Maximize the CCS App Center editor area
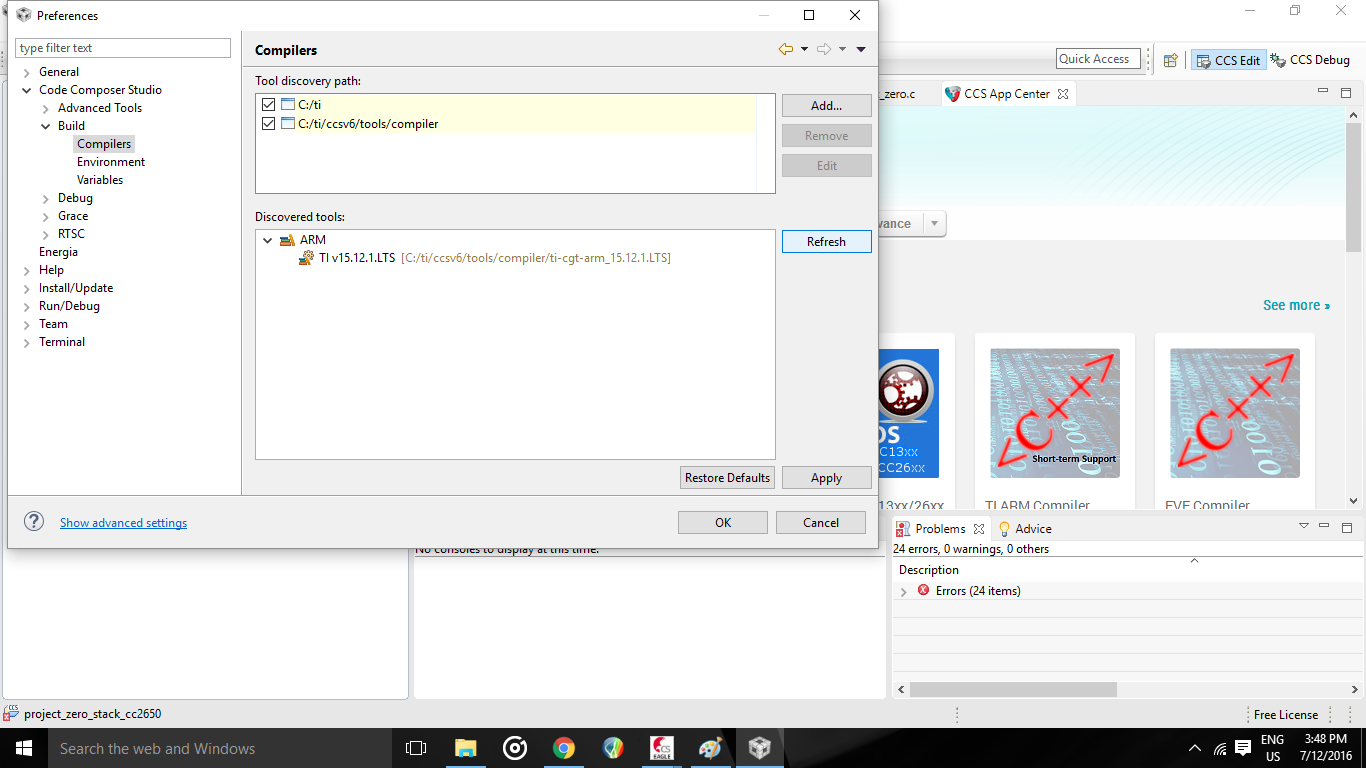1366x768 pixels. click(1346, 93)
